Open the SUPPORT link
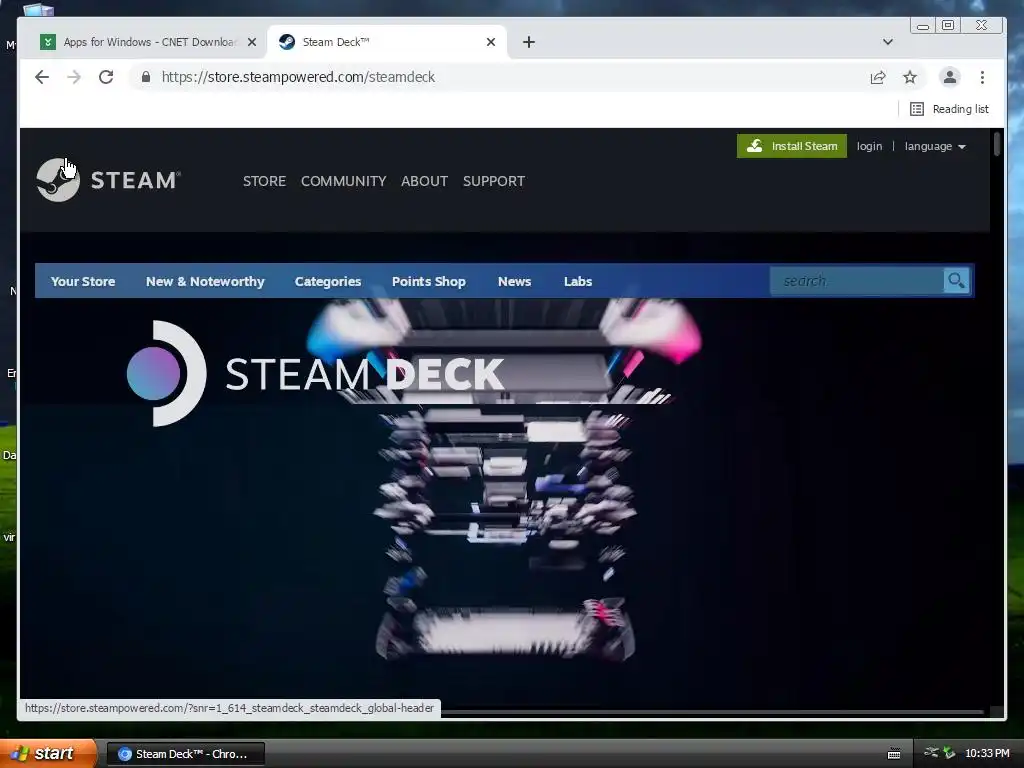 click(494, 181)
